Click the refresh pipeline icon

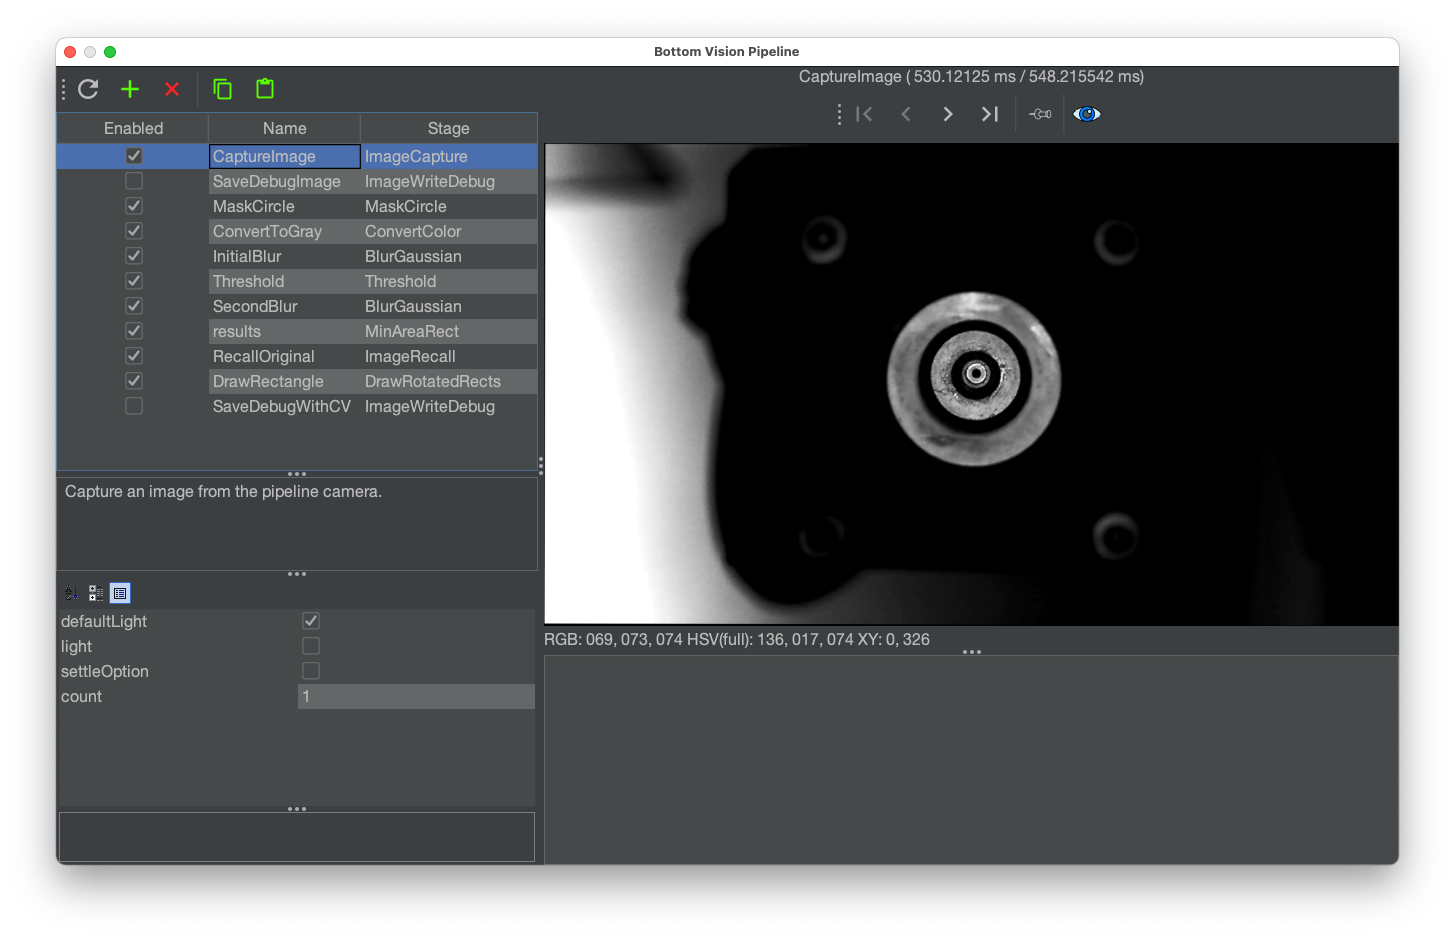coord(88,89)
